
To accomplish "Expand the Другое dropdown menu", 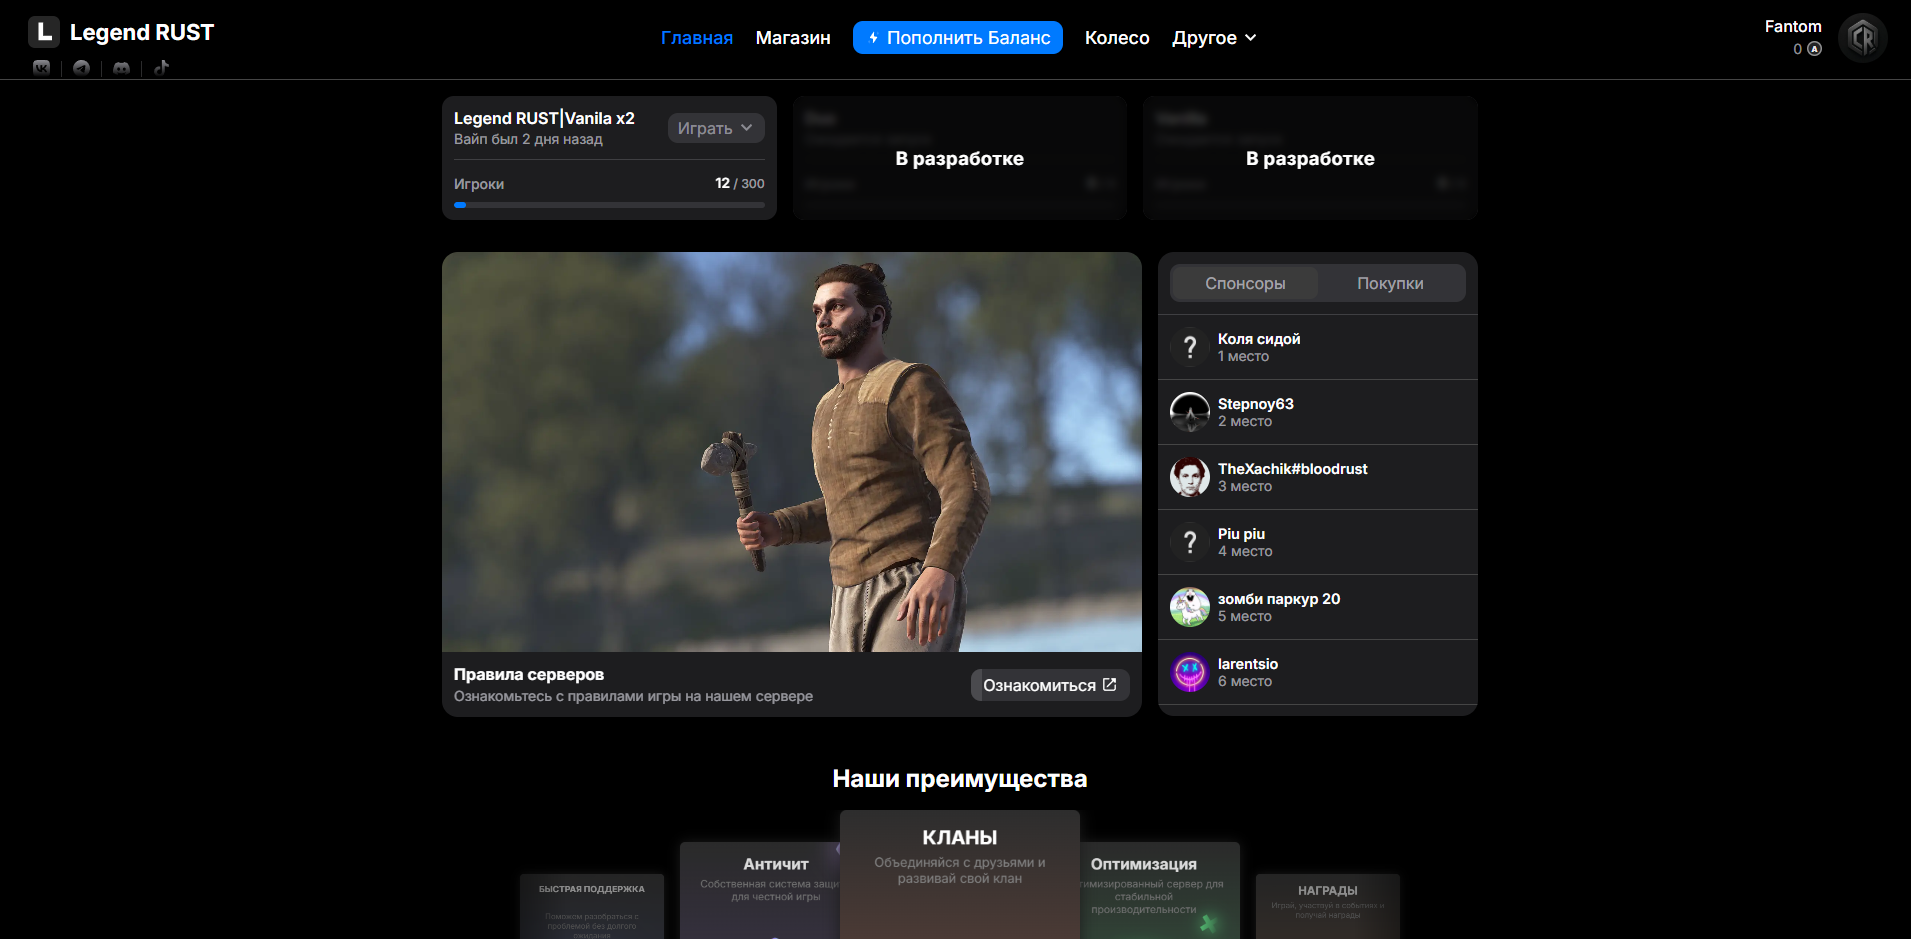I will (1214, 38).
